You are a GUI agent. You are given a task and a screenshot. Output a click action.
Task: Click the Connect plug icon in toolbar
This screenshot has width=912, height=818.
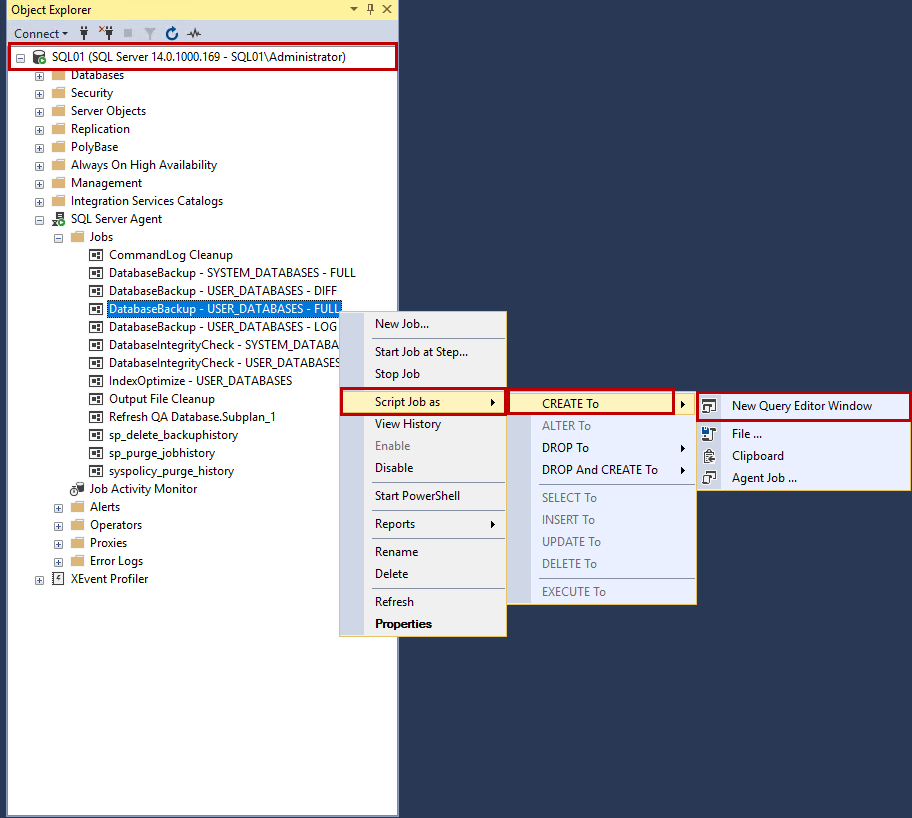(x=84, y=33)
